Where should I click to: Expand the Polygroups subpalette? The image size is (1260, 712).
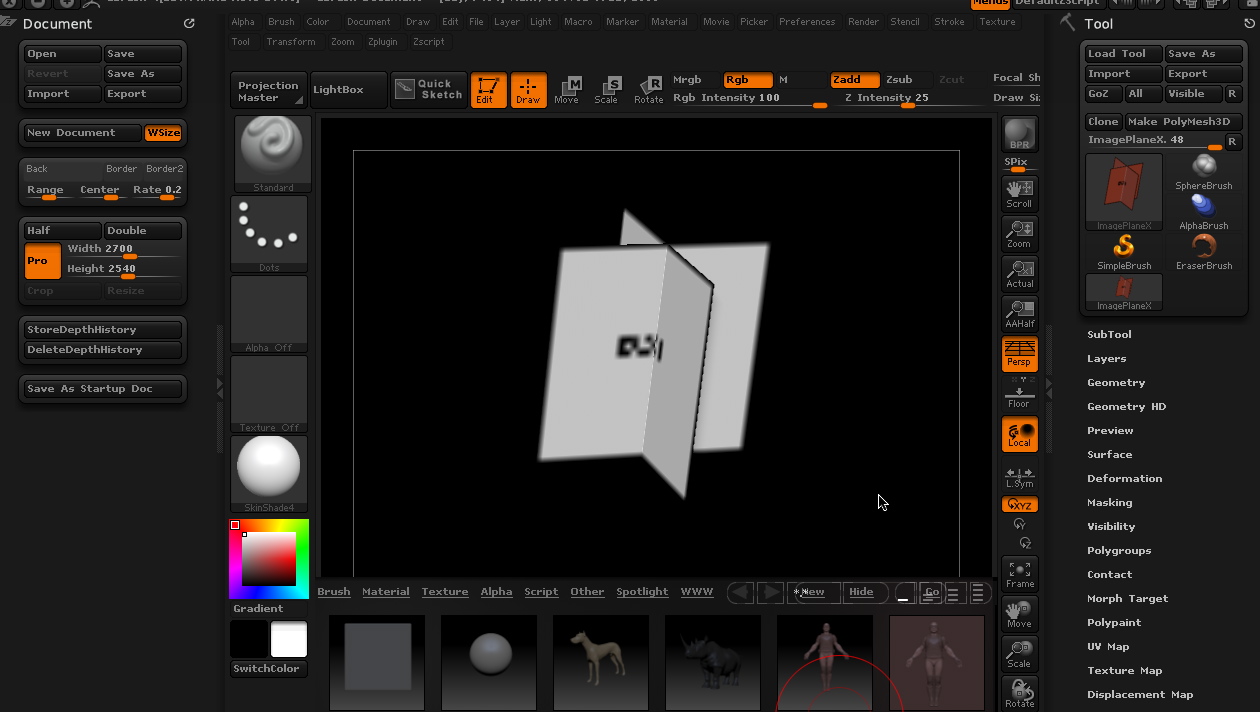point(1119,551)
